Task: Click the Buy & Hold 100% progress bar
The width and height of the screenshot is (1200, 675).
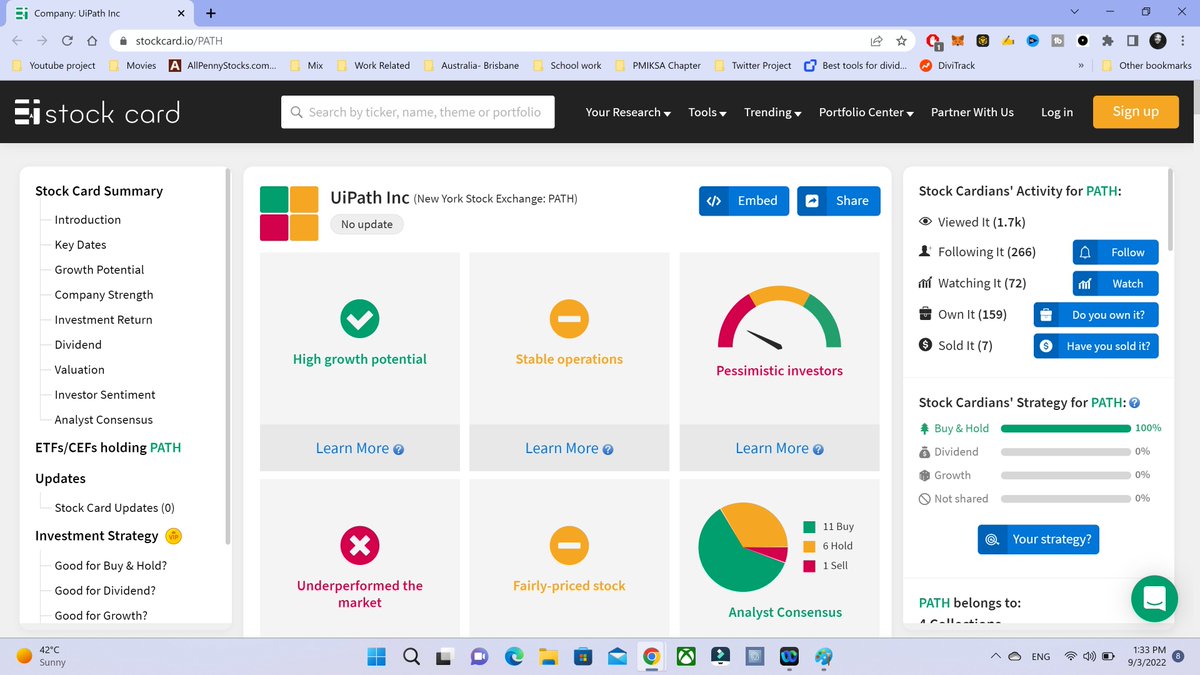Action: (x=1065, y=428)
